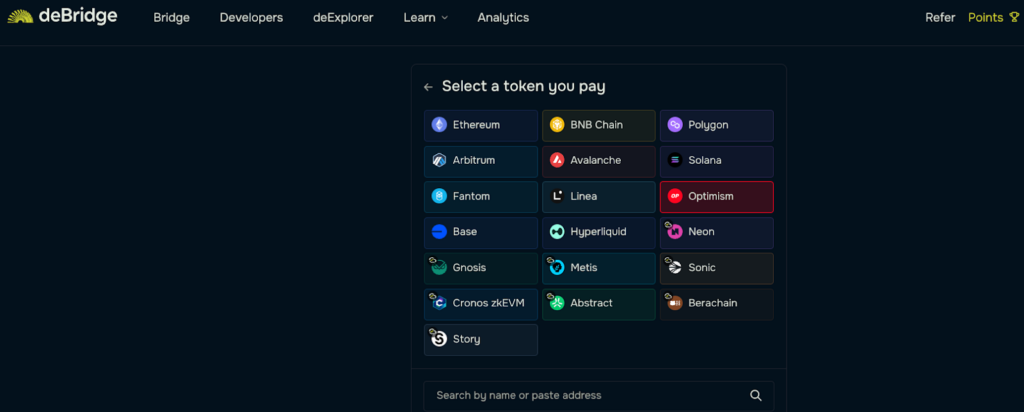Focus the search by name or address field

(599, 395)
